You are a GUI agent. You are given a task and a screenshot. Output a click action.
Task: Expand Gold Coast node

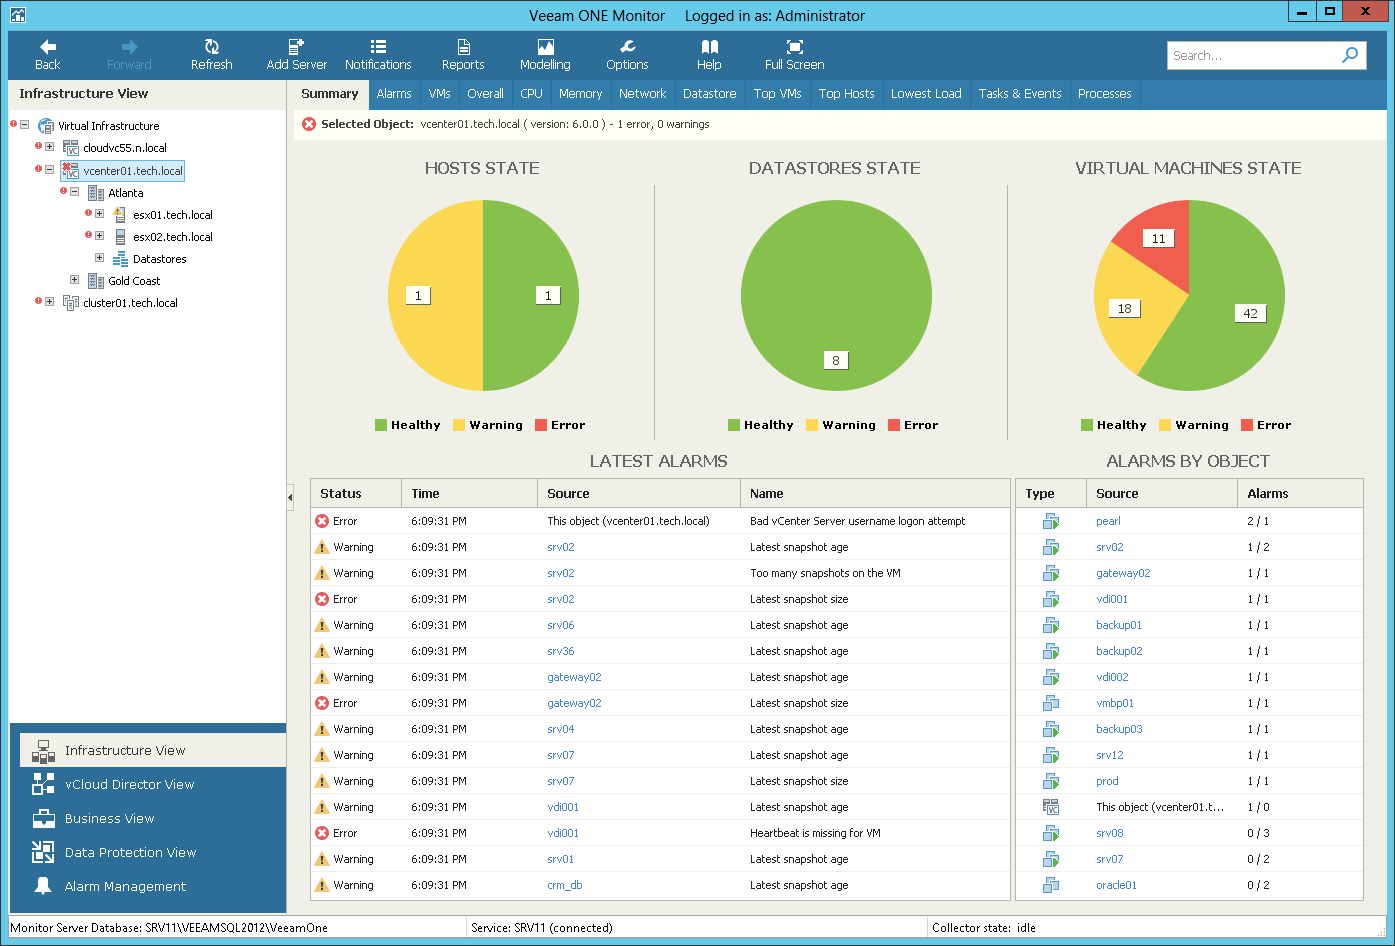point(74,280)
